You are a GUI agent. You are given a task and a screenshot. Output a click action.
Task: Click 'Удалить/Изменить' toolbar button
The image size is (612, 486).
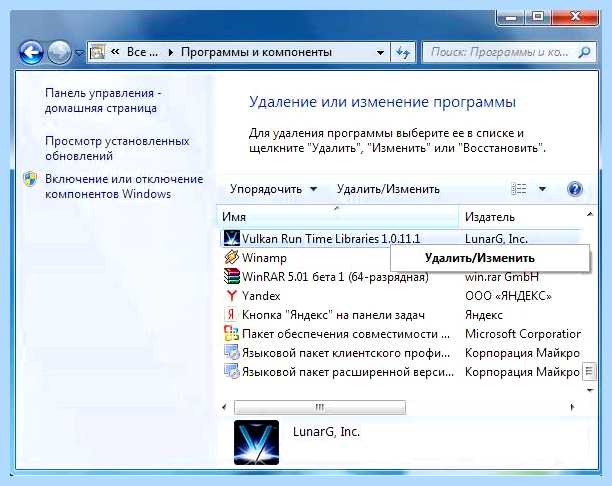click(388, 189)
